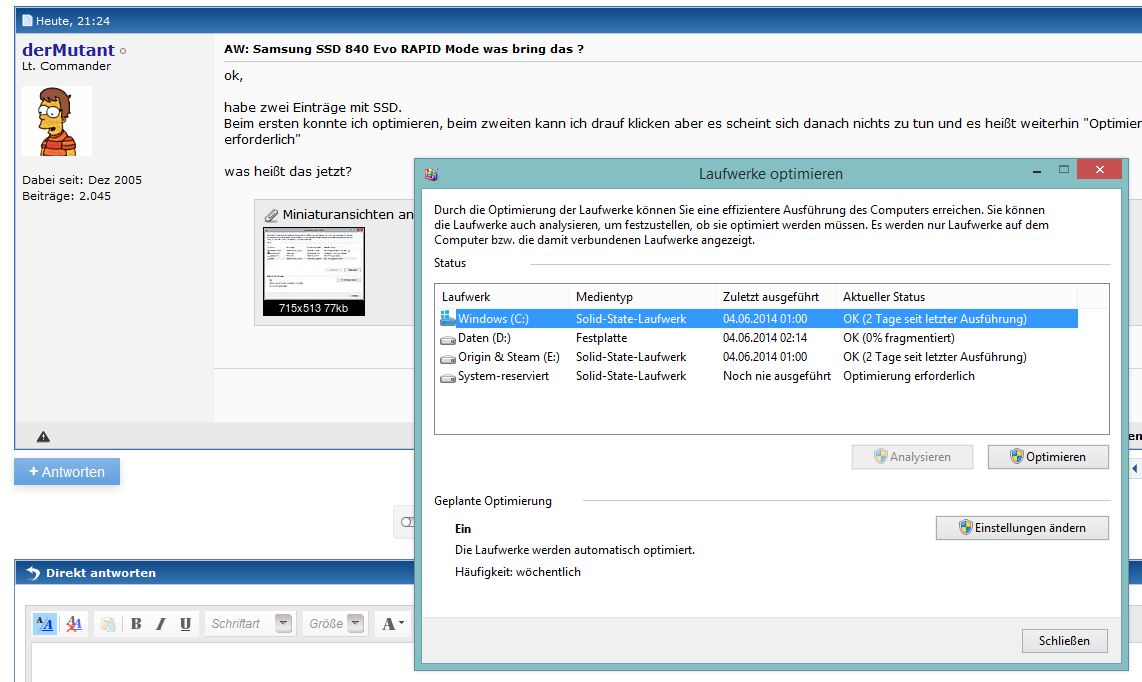Screen dimensions: 1142x682
Task: Click the Laufwerke optimieren title bar icon
Action: coord(431,174)
